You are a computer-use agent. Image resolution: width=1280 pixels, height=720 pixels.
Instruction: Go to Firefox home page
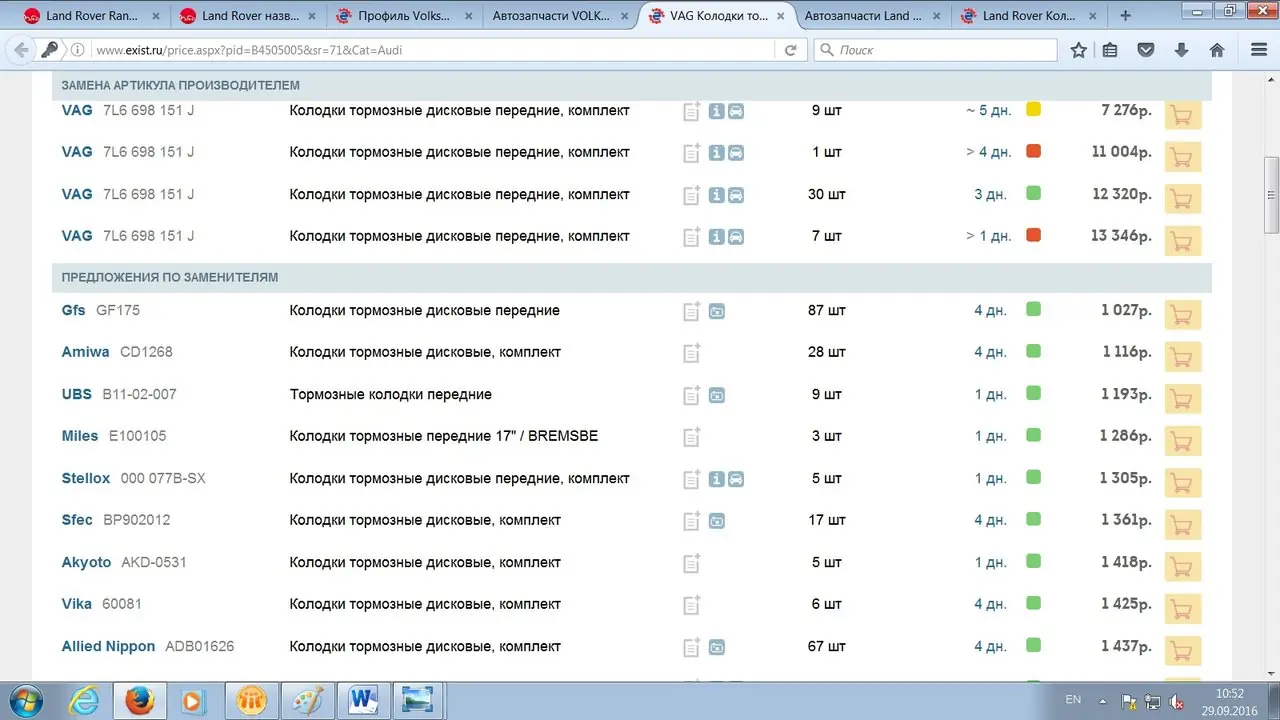pos(1217,50)
